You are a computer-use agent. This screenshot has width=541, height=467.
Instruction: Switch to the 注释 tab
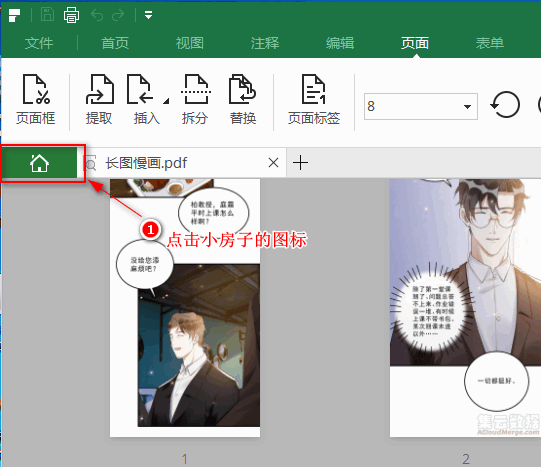click(x=265, y=43)
